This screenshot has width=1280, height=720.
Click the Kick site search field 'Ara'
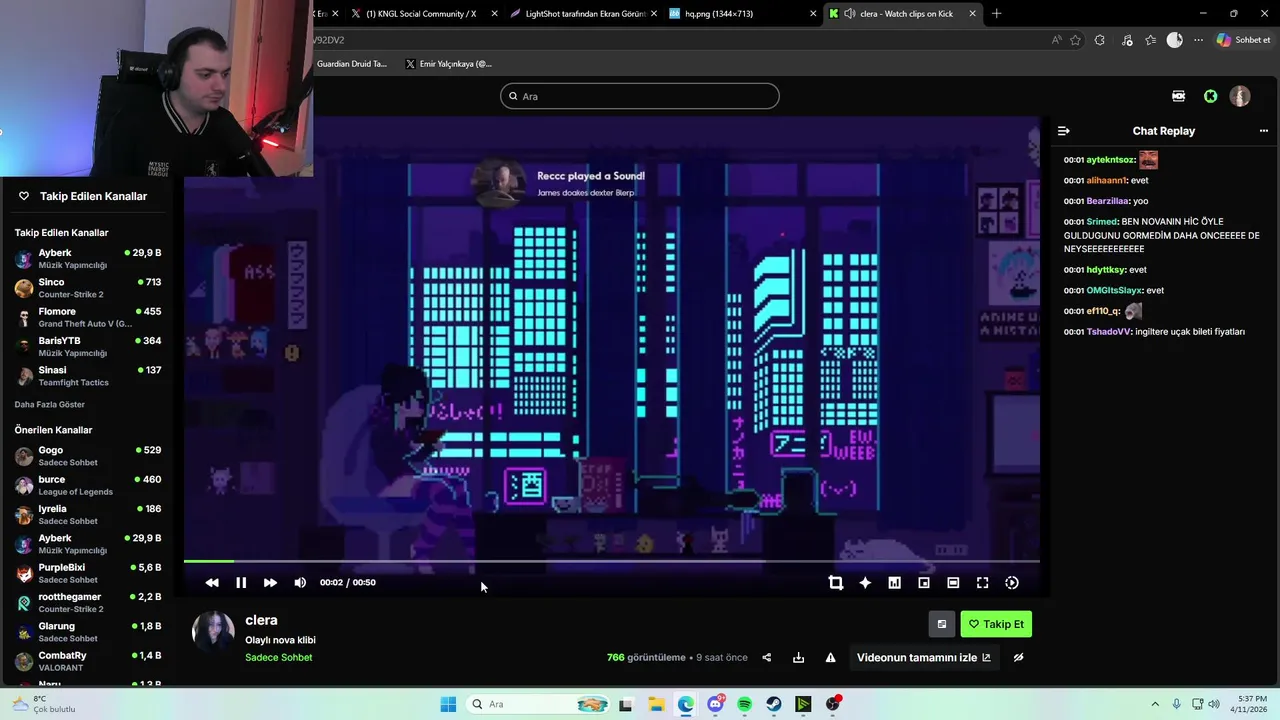(x=640, y=96)
